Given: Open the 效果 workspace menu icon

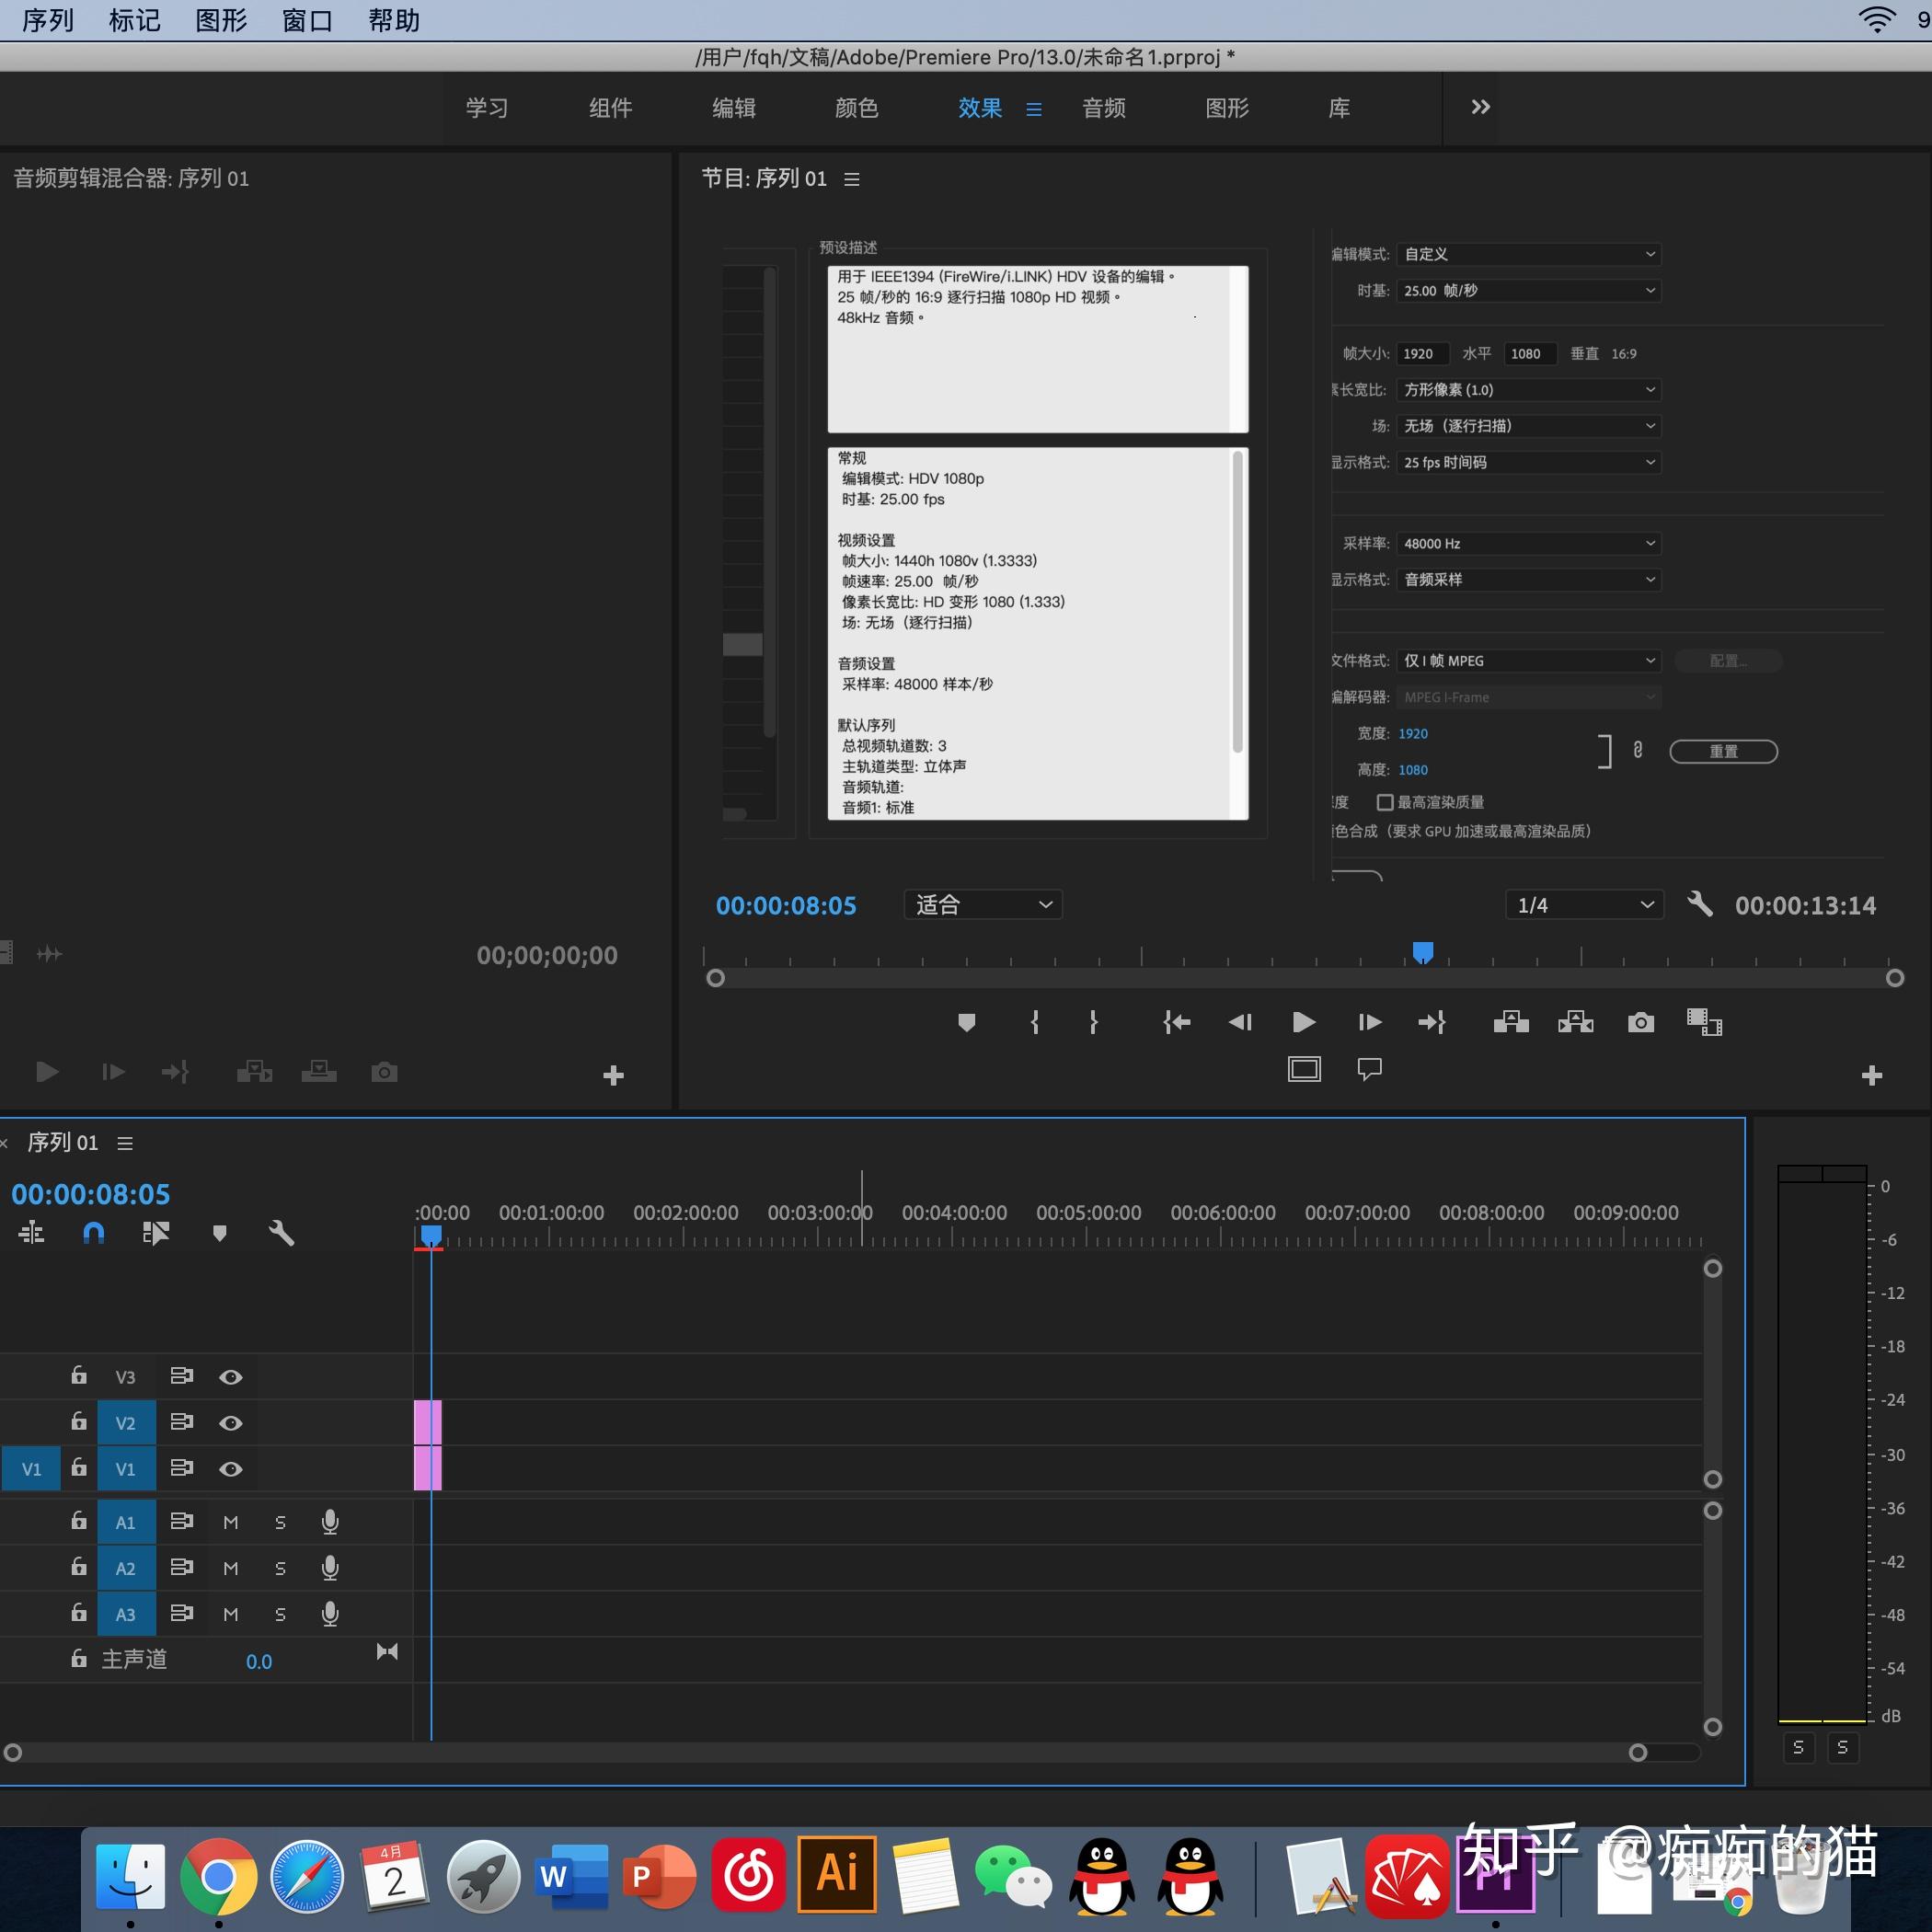Looking at the screenshot, I should click(1034, 109).
